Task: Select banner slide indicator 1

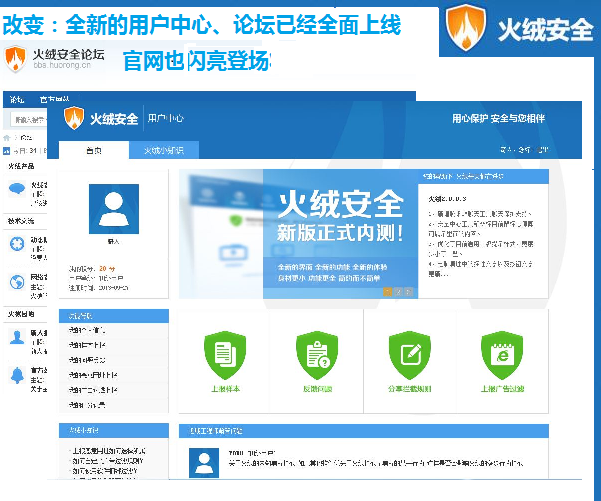Action: pyautogui.click(x=388, y=292)
